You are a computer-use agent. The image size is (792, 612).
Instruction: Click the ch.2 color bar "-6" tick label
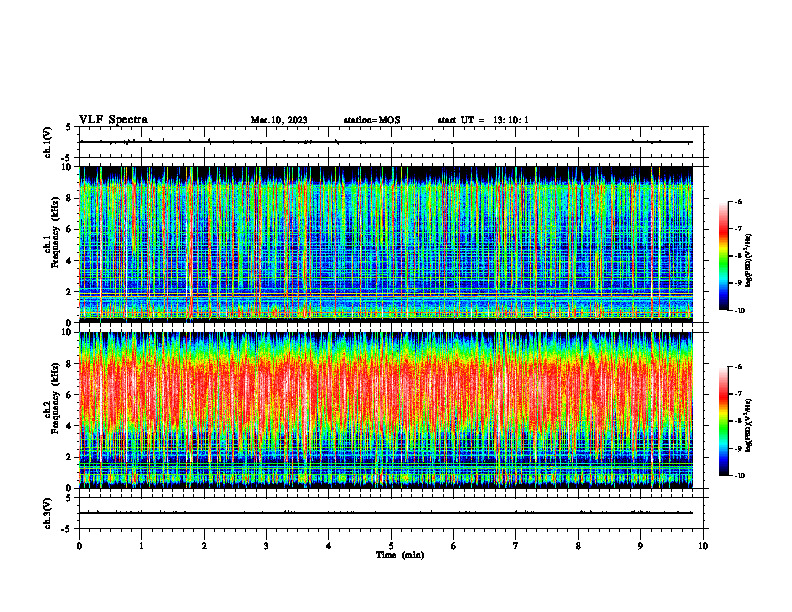click(x=738, y=367)
